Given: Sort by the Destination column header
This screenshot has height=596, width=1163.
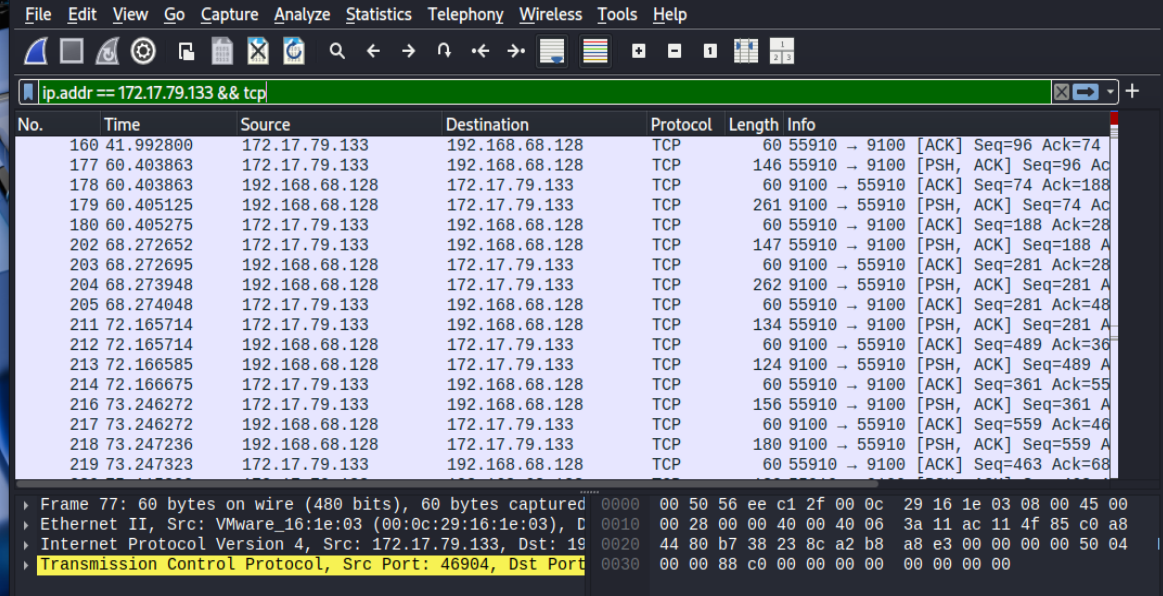Looking at the screenshot, I should 544,125.
